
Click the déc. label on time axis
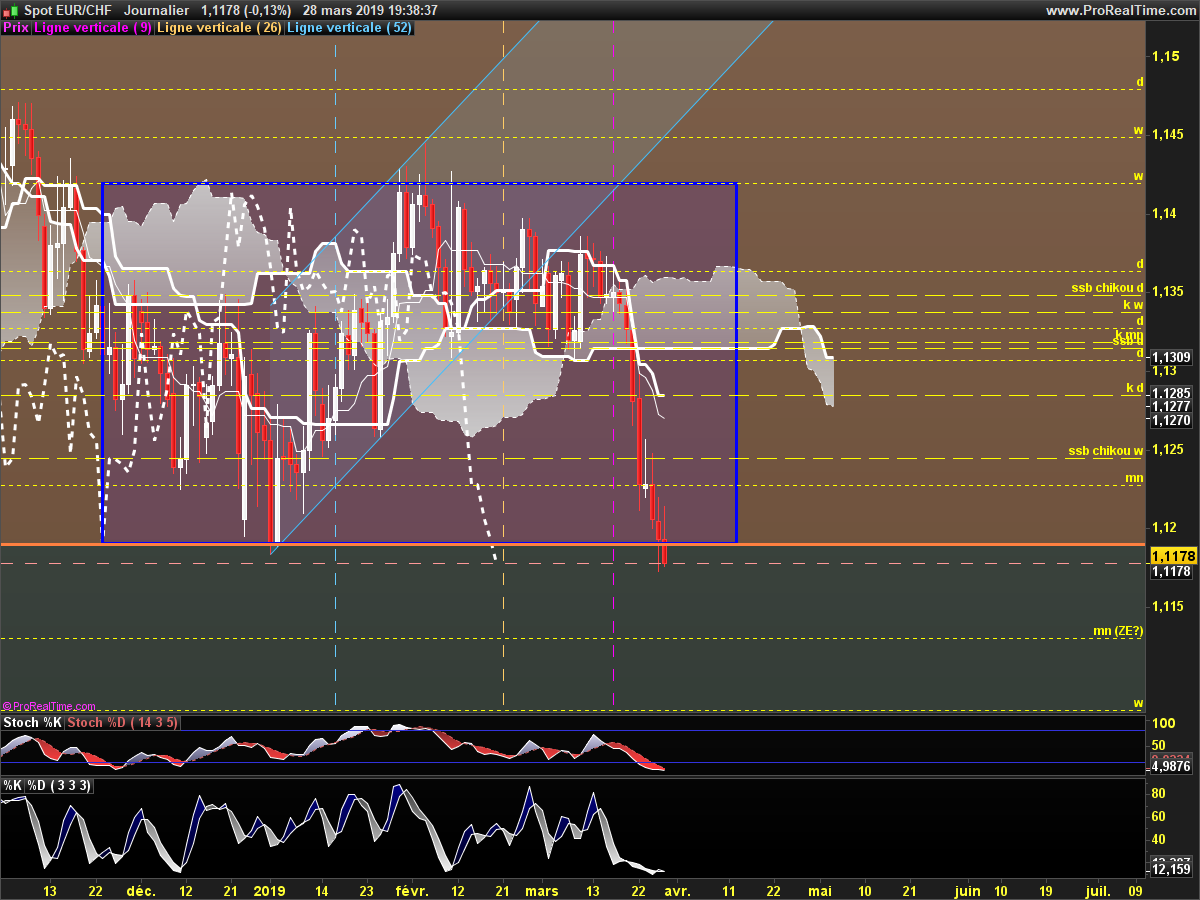pos(140,889)
